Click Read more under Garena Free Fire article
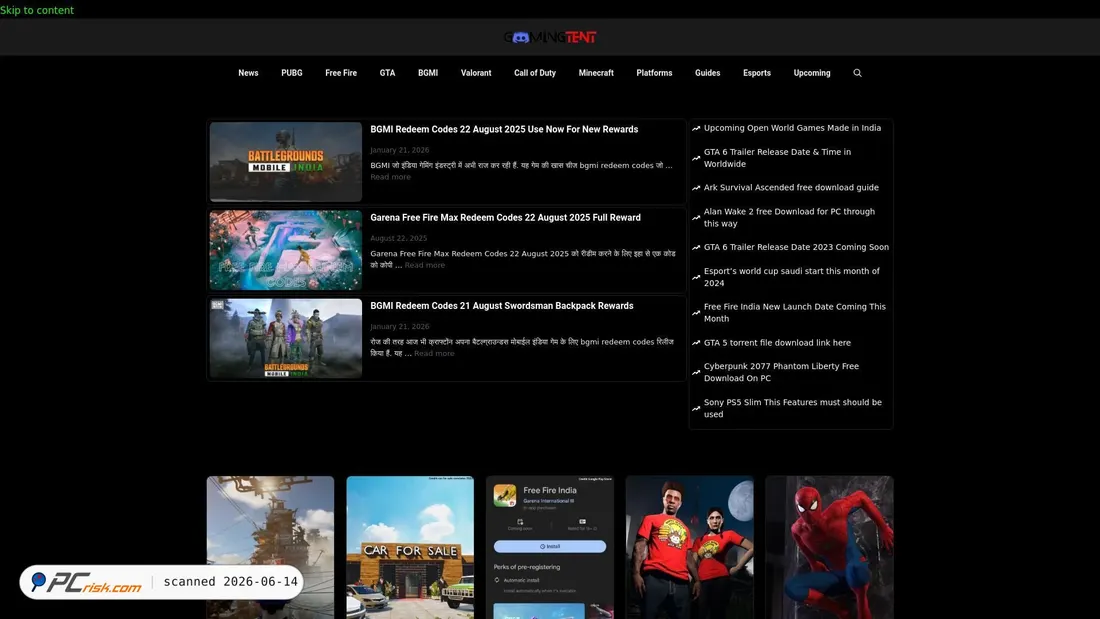This screenshot has height=619, width=1100. (x=424, y=265)
